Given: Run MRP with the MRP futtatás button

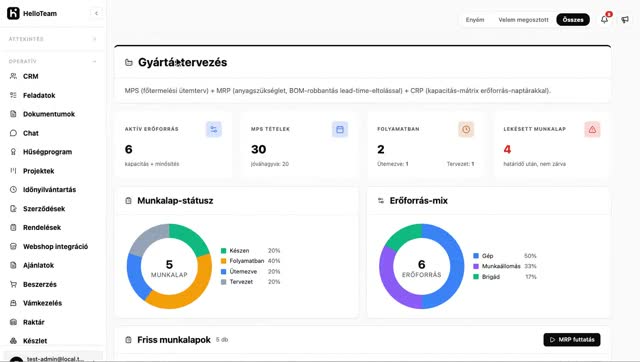Looking at the screenshot, I should click(x=572, y=340).
